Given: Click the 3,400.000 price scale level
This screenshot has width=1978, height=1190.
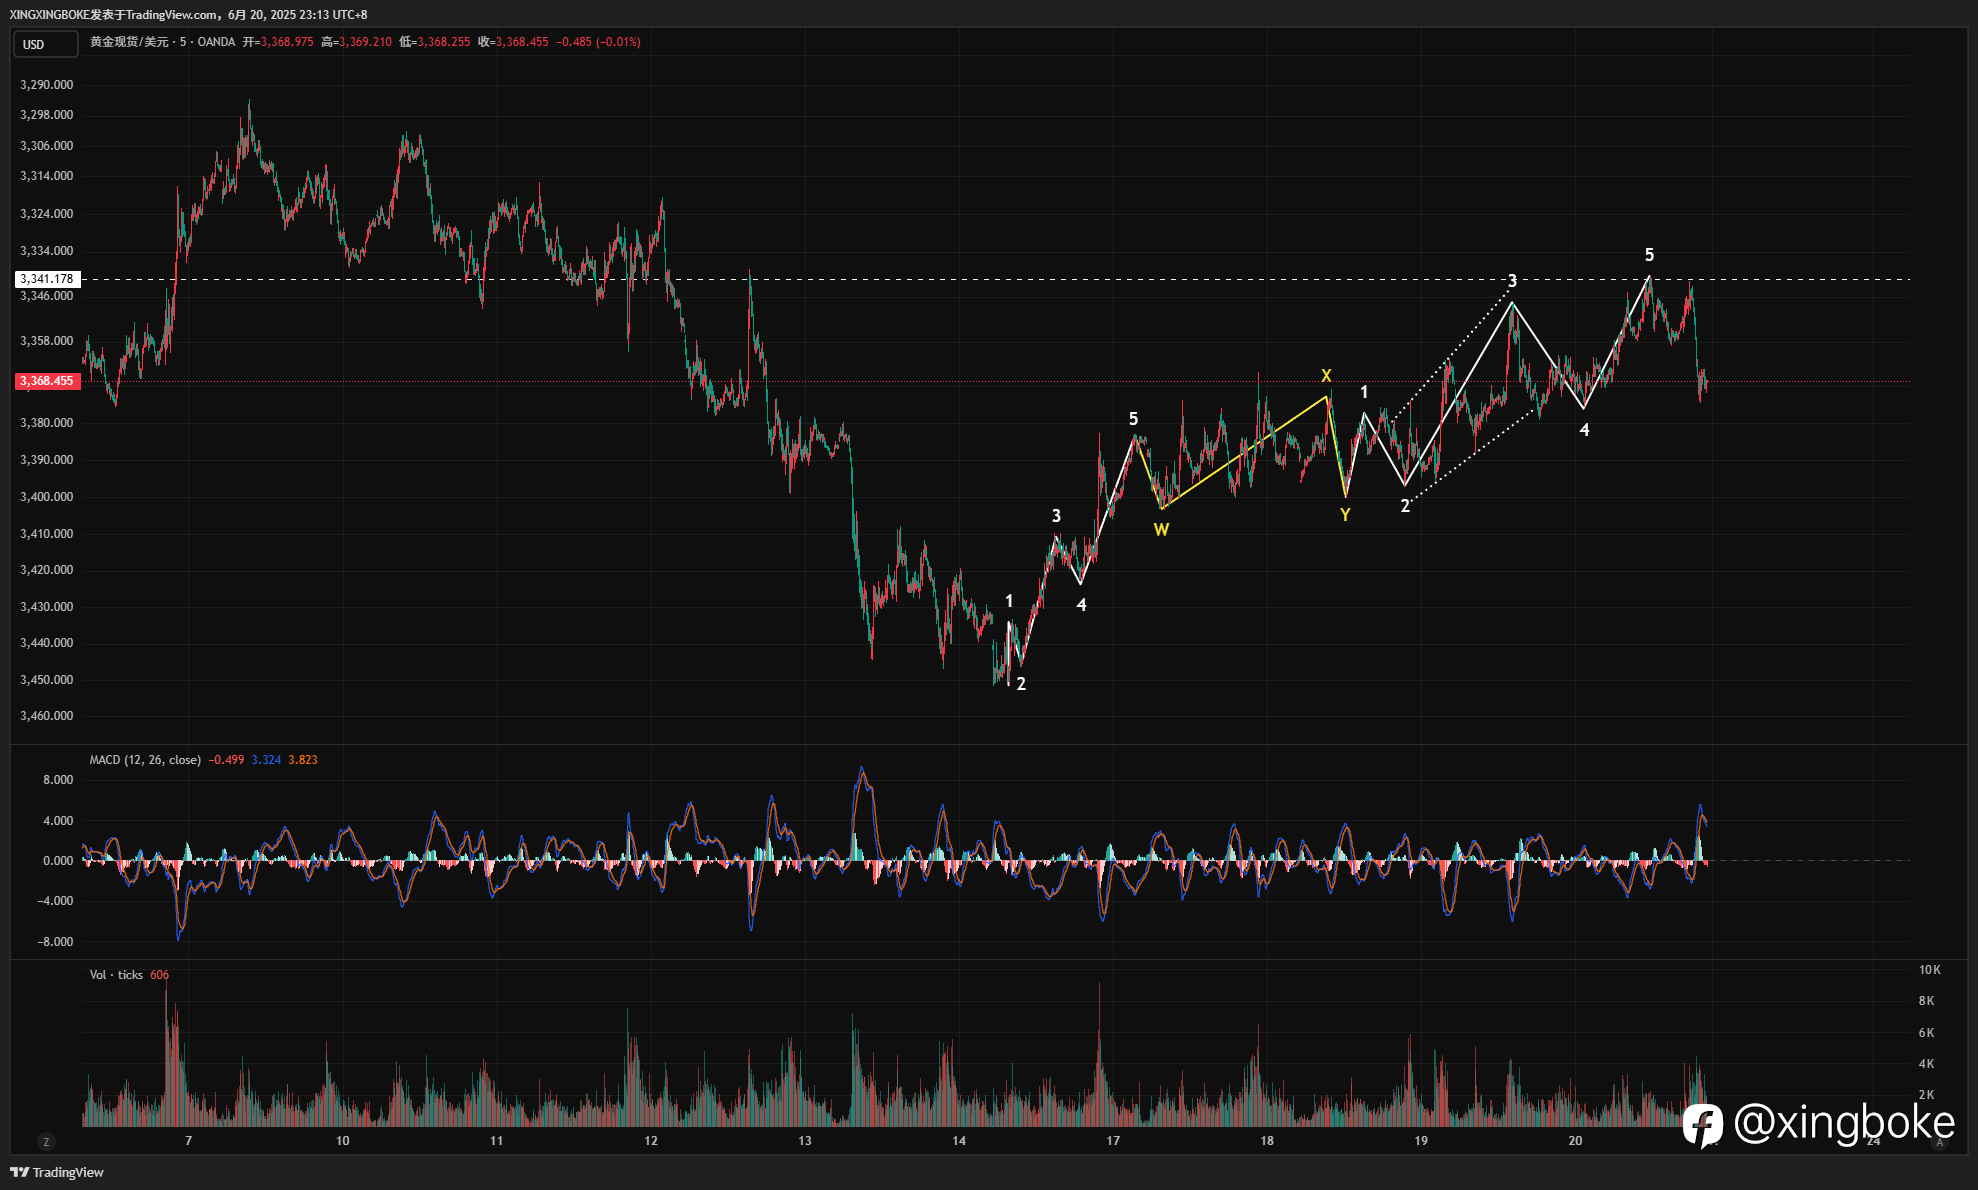Looking at the screenshot, I should [x=47, y=497].
